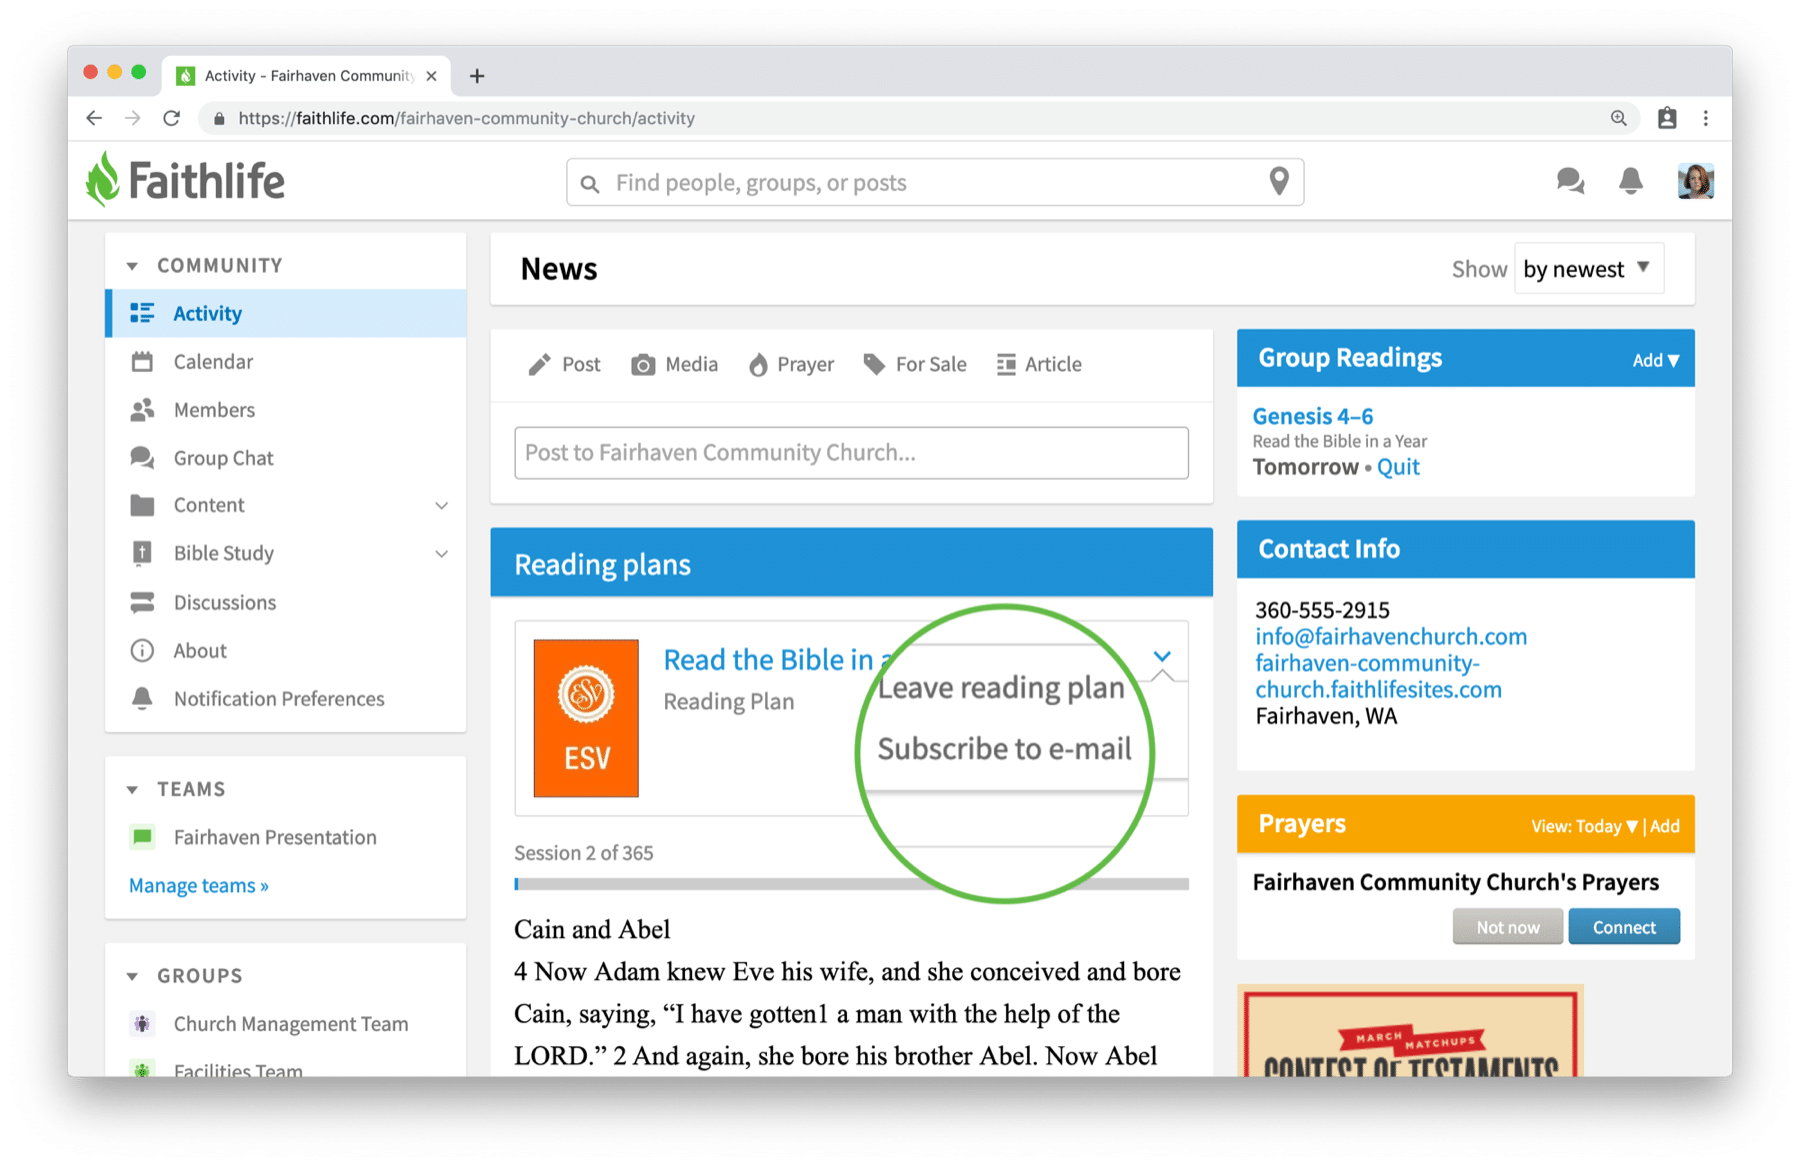Viewport: 1800px width, 1166px height.
Task: Open the notifications bell in header
Action: 1631,181
